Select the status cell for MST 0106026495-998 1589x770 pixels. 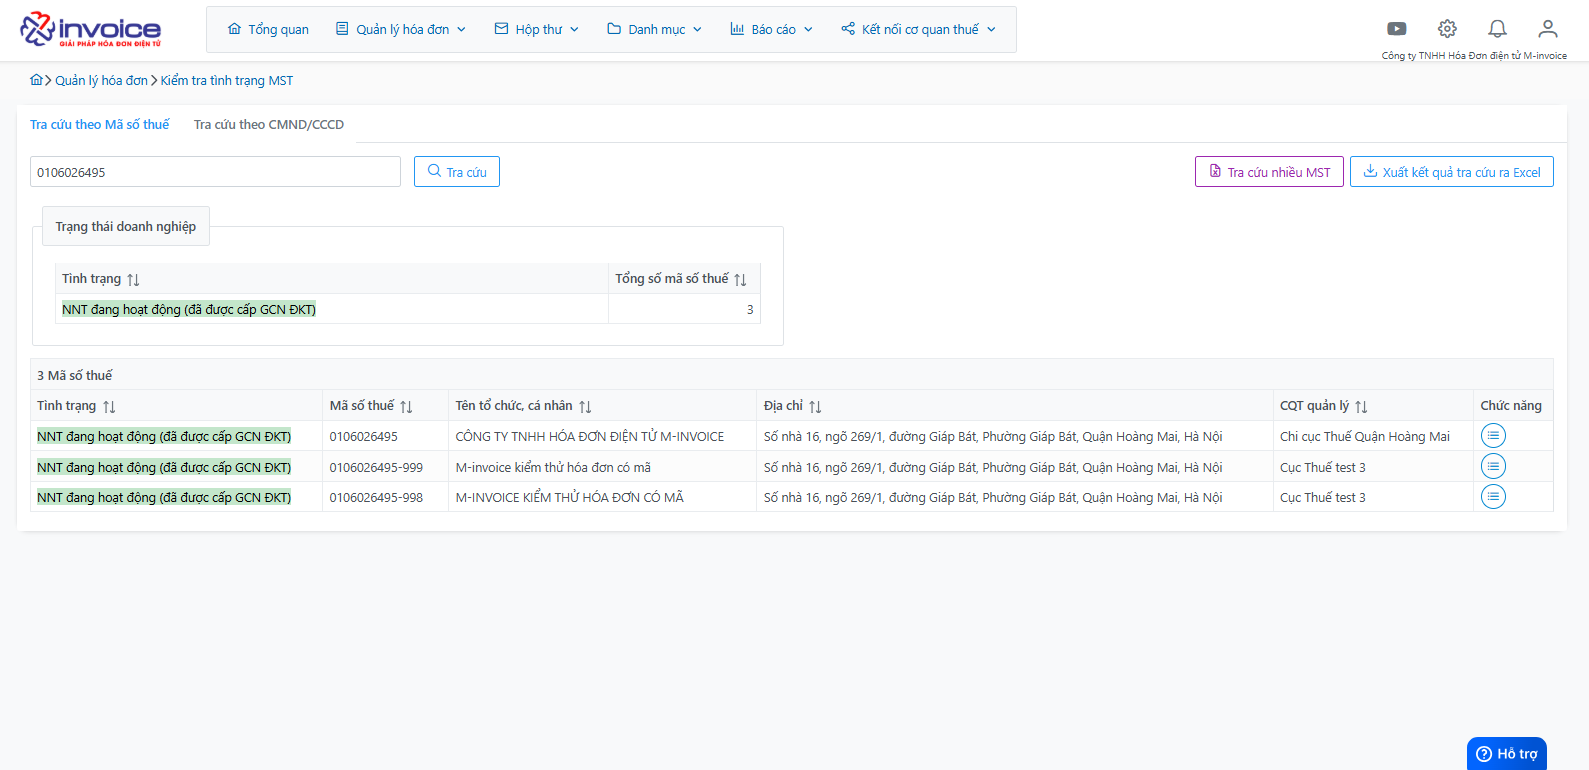pyautogui.click(x=164, y=497)
